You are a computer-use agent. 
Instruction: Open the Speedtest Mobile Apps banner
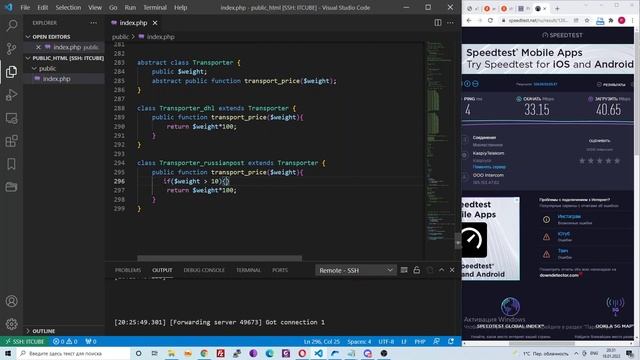pyautogui.click(x=548, y=59)
